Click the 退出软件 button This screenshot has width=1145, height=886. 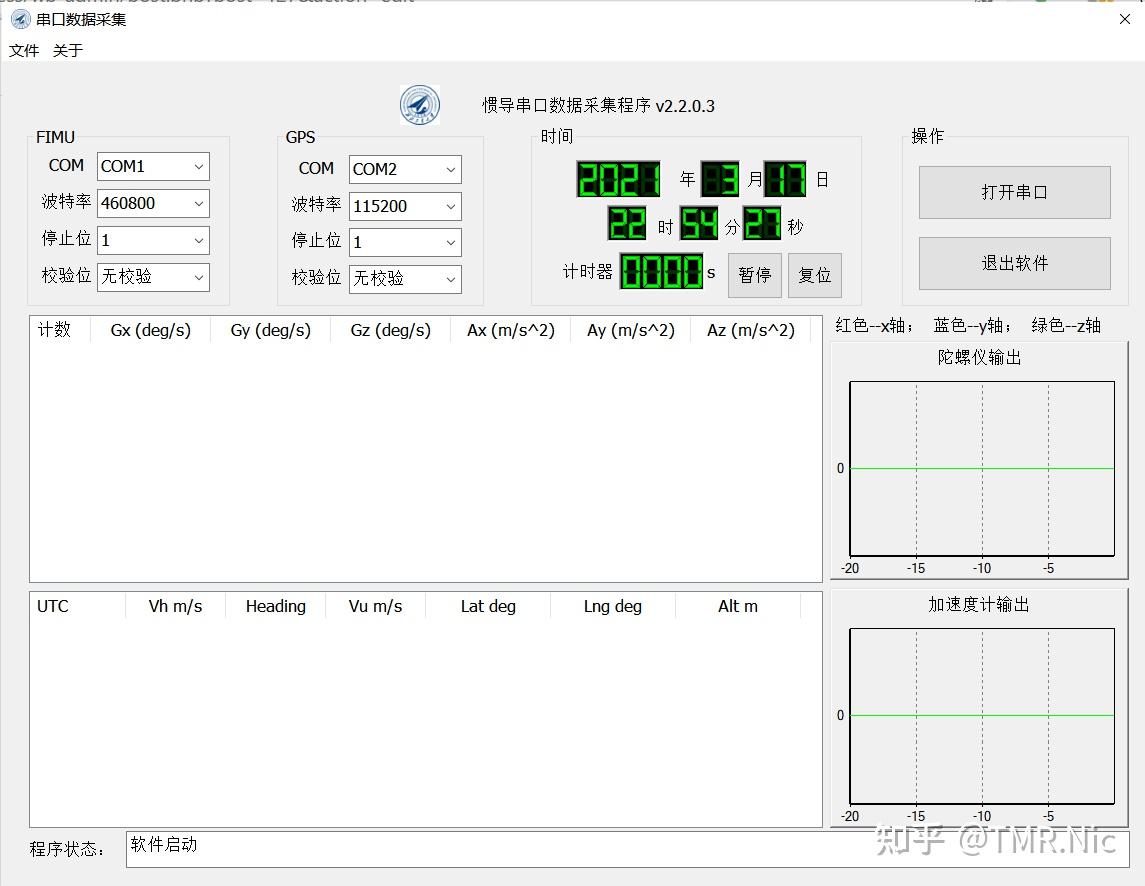tap(1014, 263)
